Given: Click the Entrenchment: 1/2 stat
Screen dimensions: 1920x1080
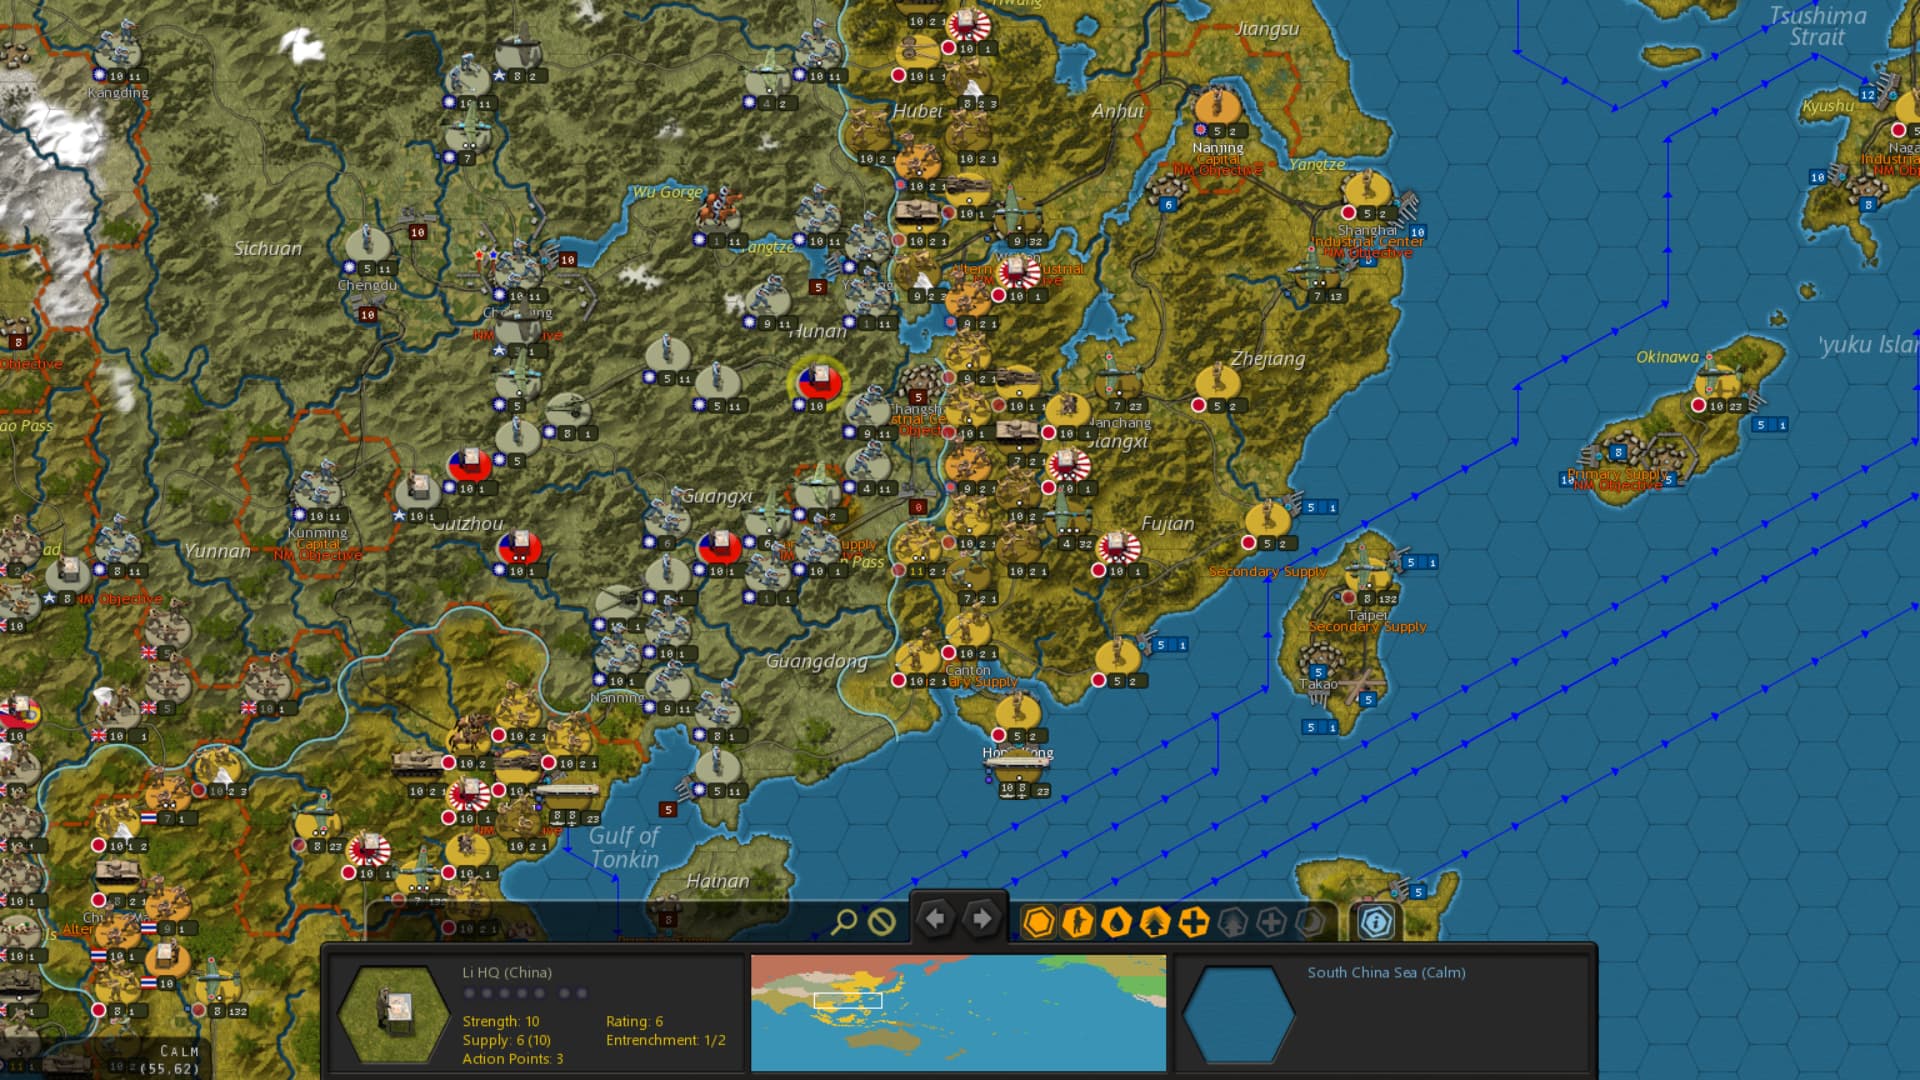Looking at the screenshot, I should (665, 1040).
